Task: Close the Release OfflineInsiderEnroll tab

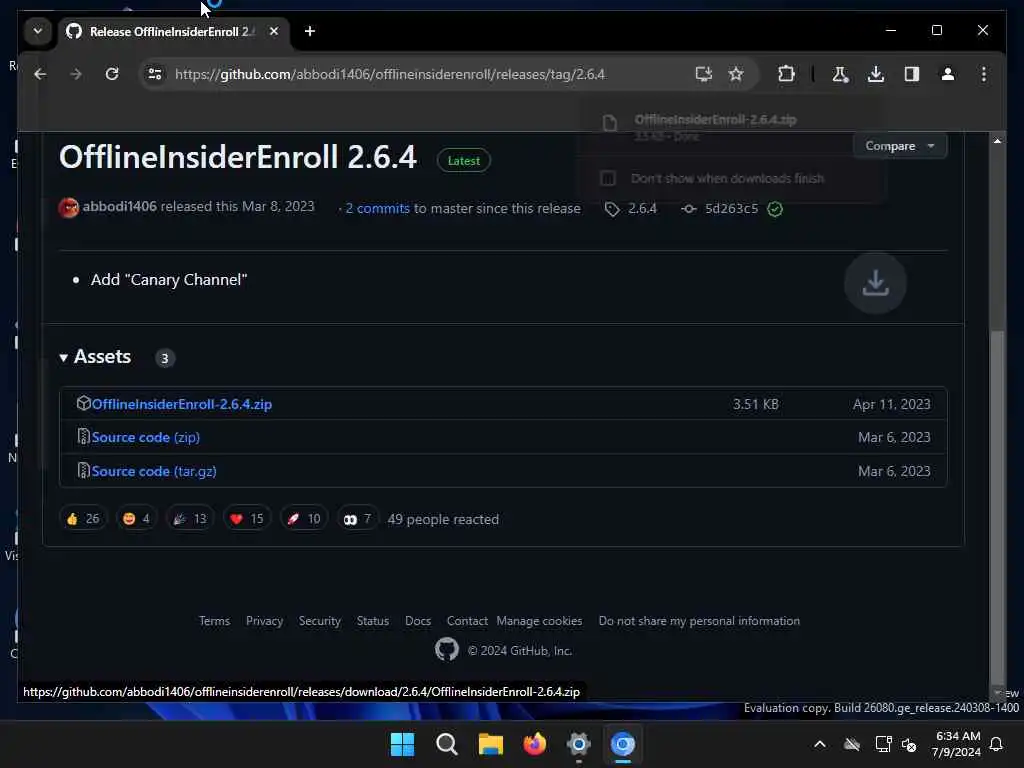Action: tap(274, 31)
